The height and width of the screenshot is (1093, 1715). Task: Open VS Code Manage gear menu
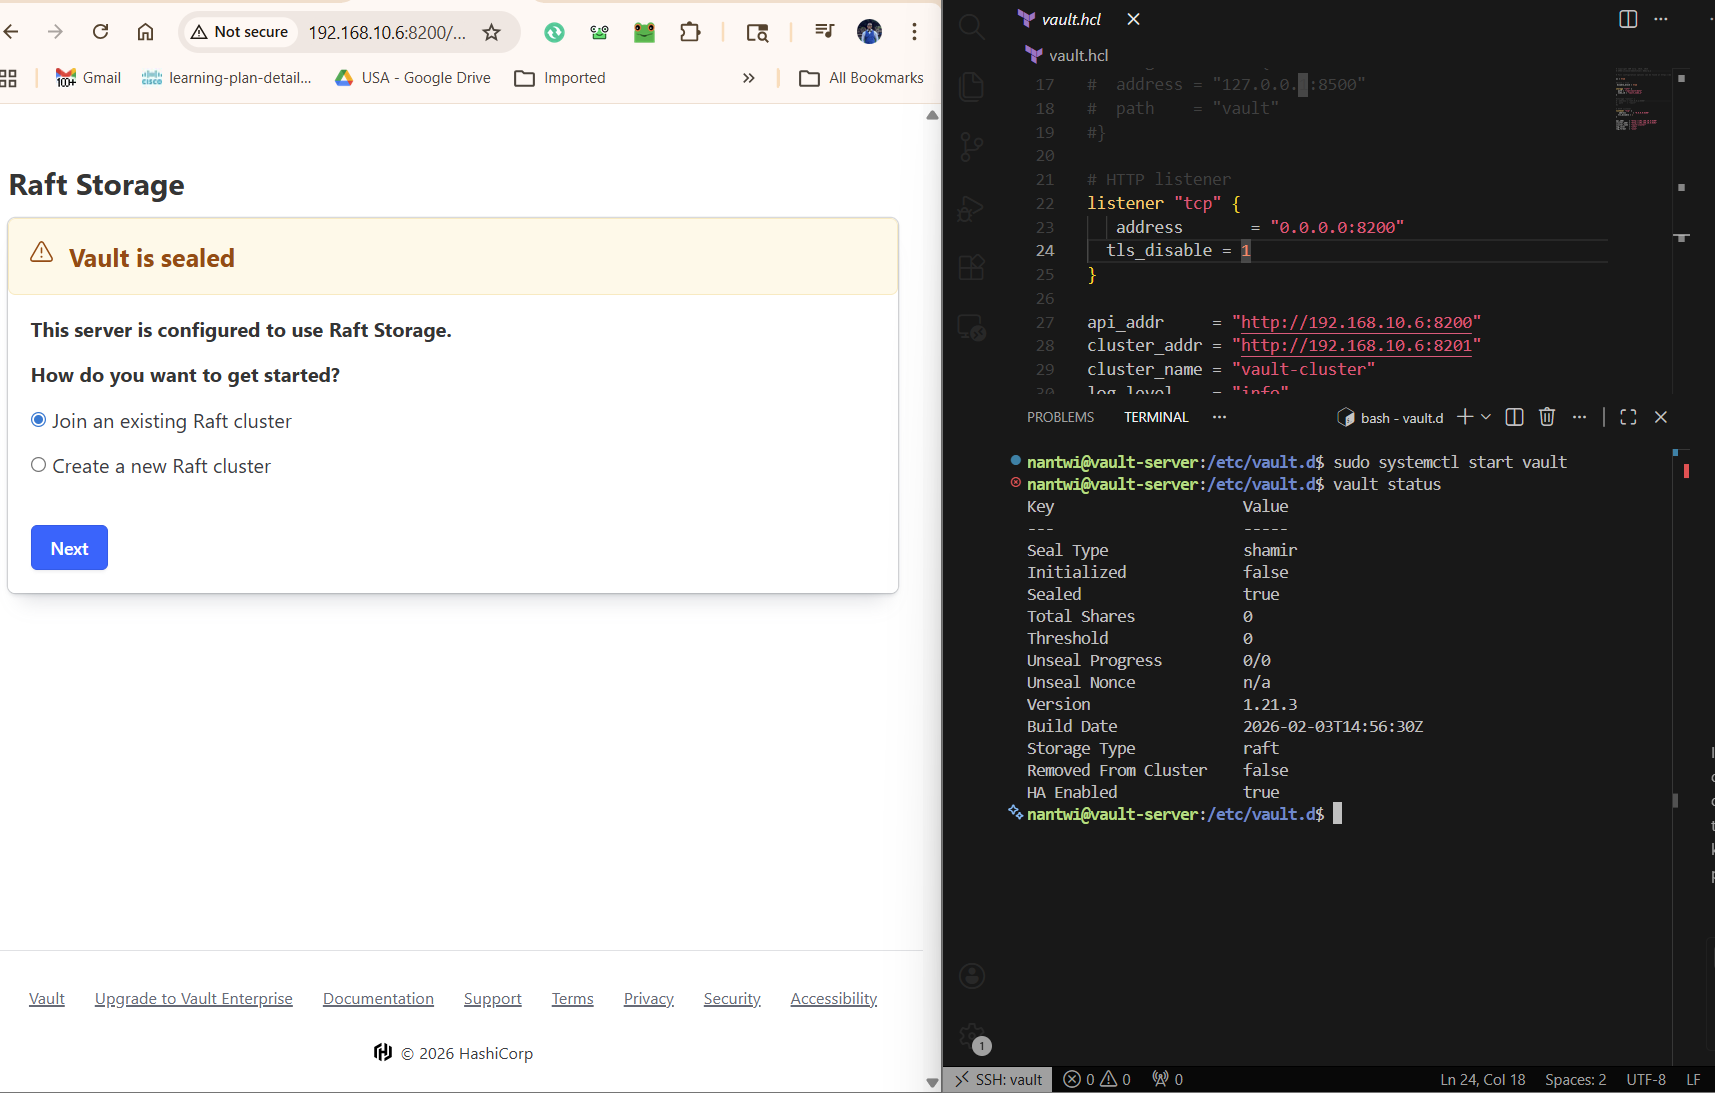[x=972, y=1037]
